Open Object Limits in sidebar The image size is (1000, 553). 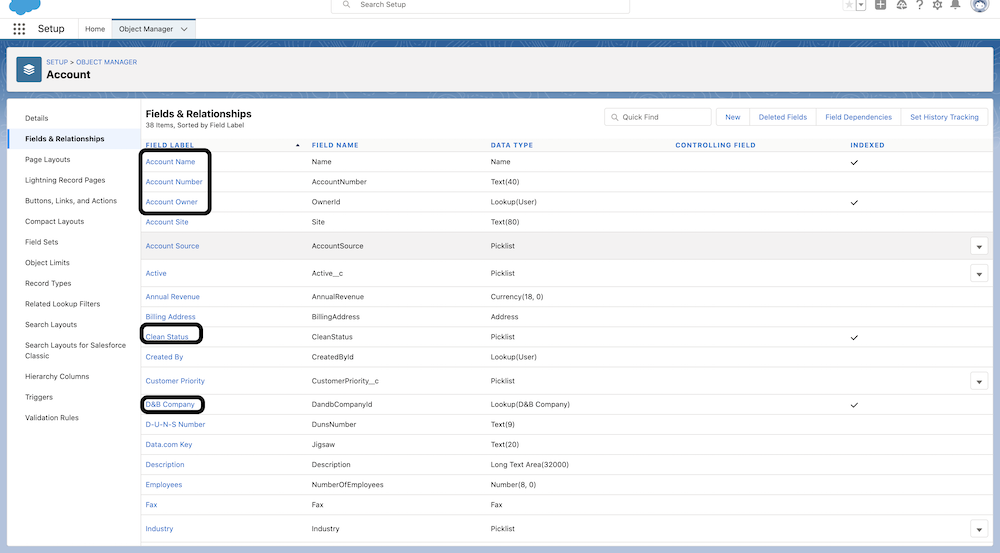[x=47, y=262]
